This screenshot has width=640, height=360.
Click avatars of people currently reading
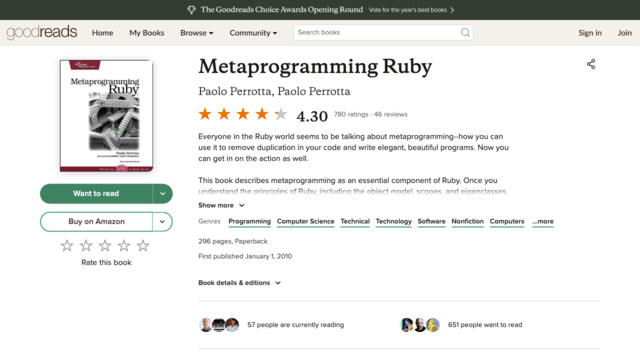219,325
